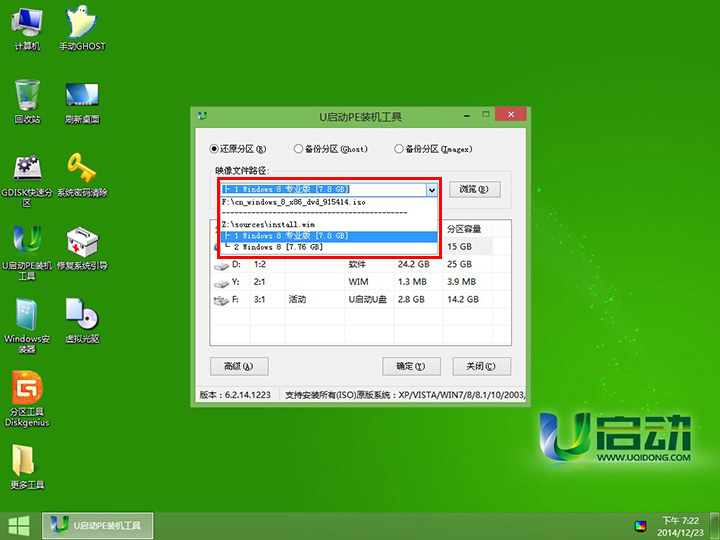
Task: Close the U启动PE装机工具 dialog window
Action: (511, 115)
